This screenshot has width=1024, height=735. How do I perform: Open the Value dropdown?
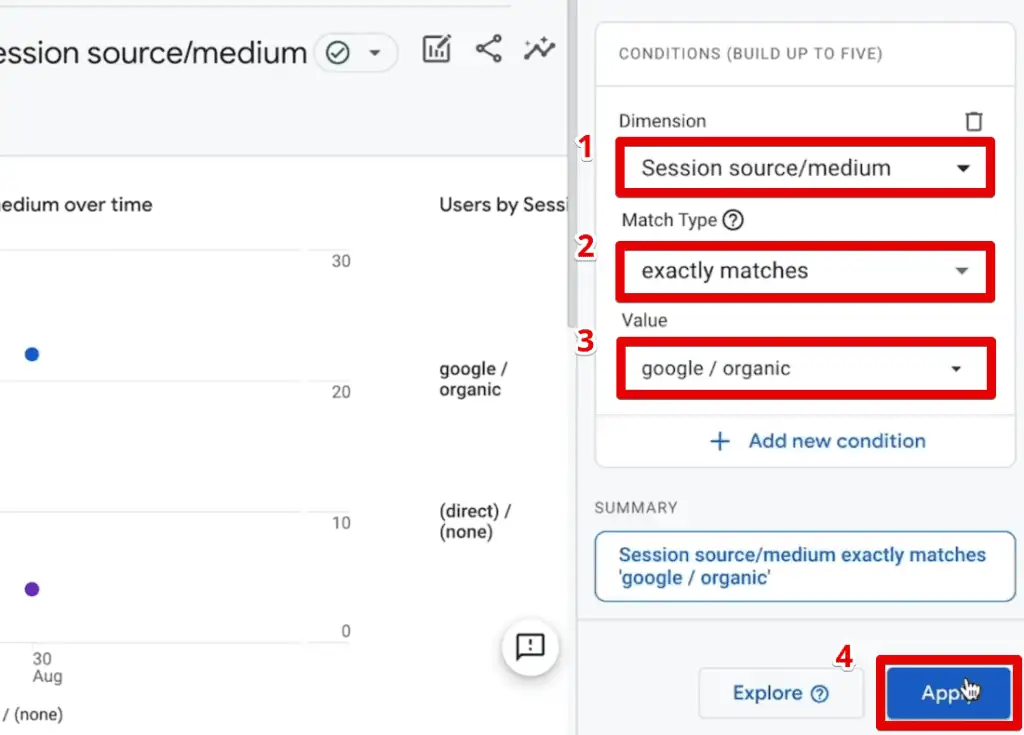point(805,368)
